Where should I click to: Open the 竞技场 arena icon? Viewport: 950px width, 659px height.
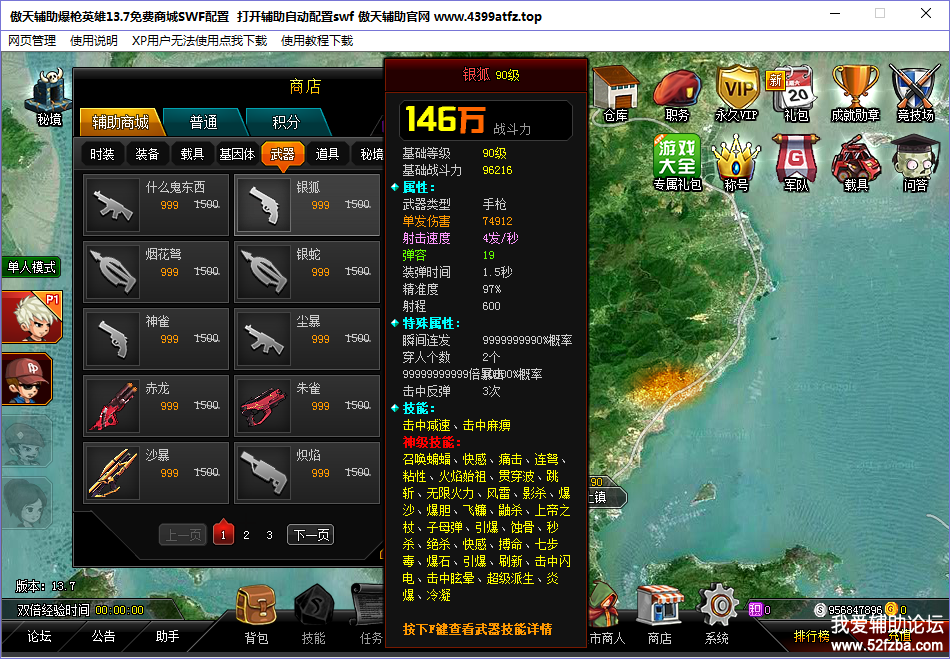coord(915,94)
